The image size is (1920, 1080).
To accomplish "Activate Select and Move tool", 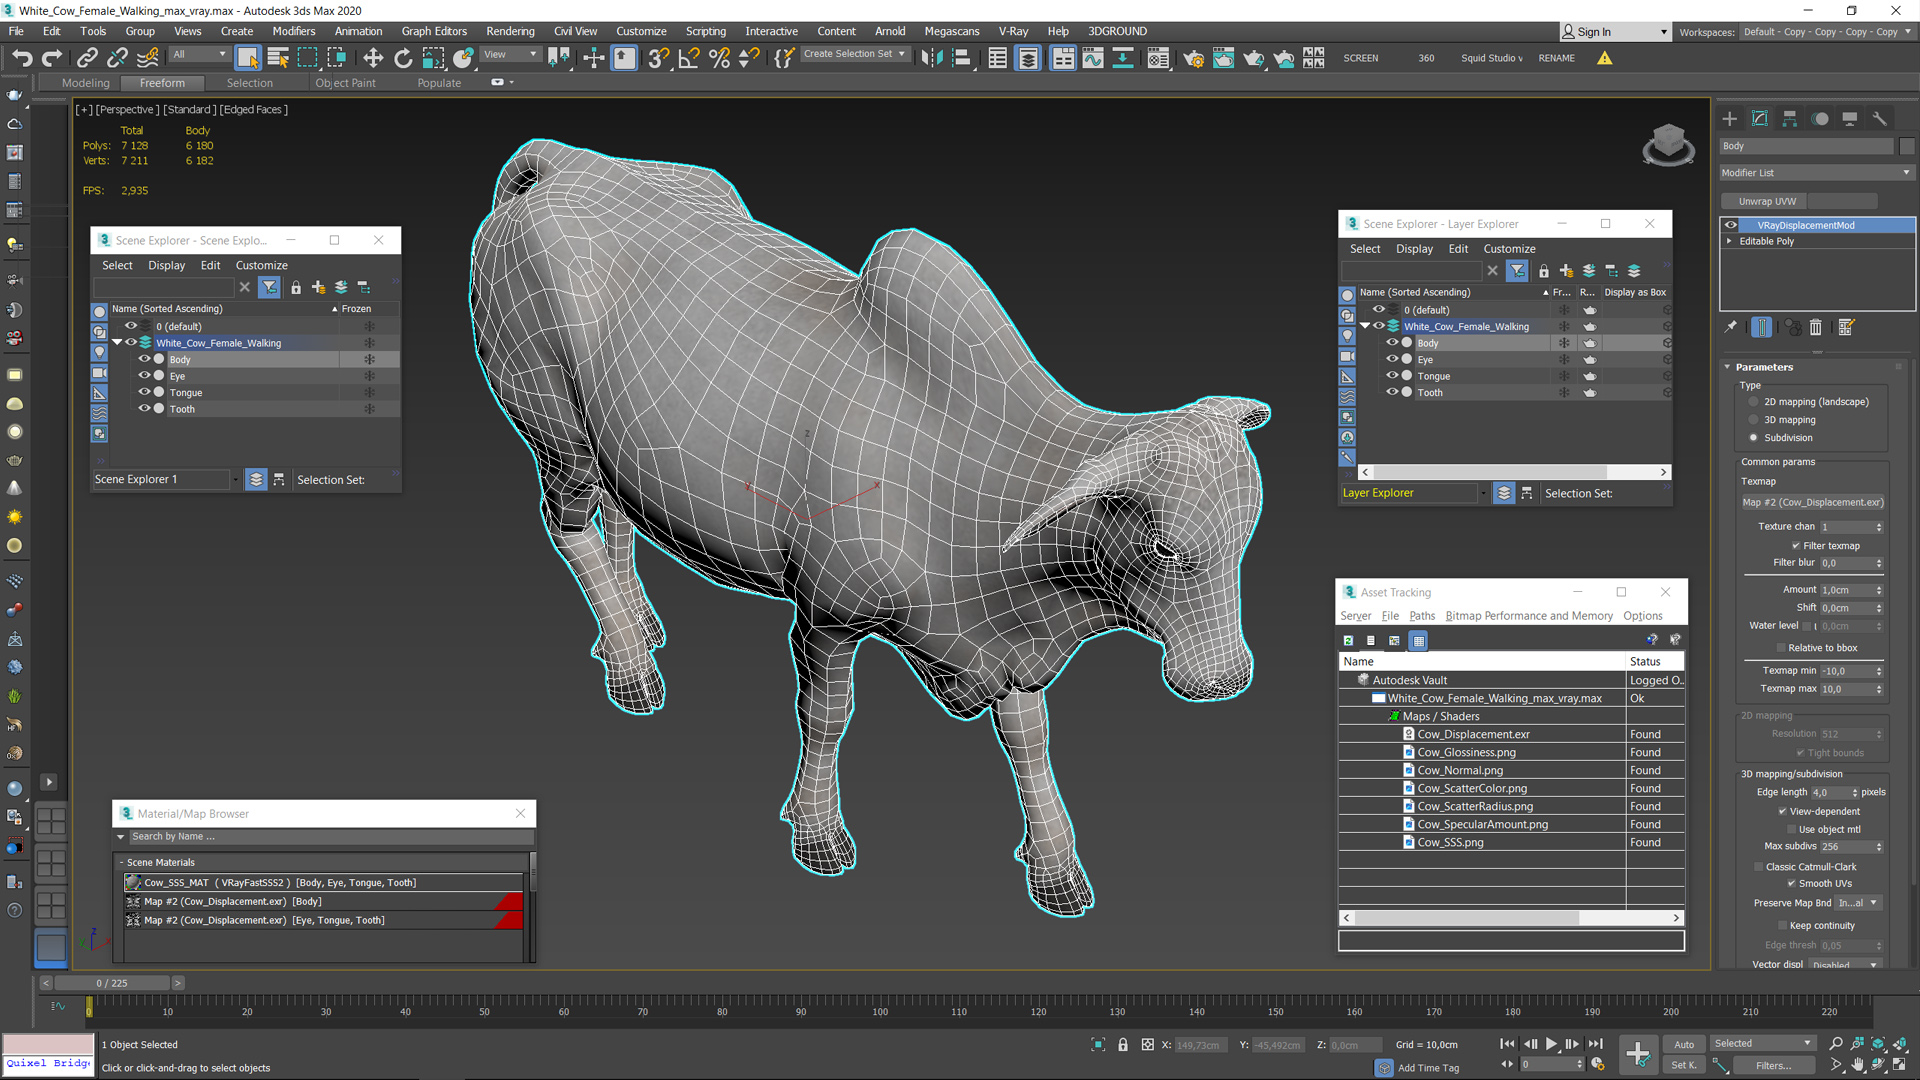I will (373, 58).
